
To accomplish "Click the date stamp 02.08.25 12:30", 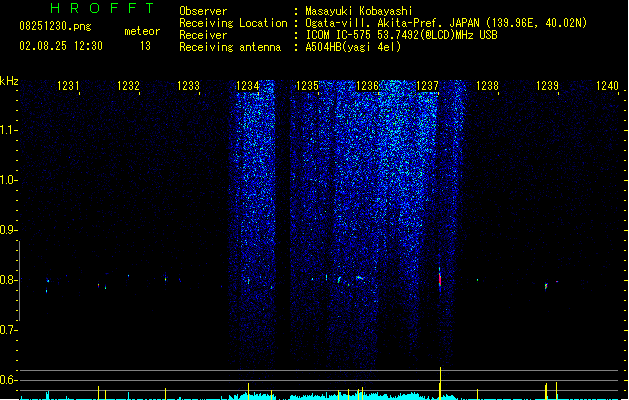I will pos(61,46).
